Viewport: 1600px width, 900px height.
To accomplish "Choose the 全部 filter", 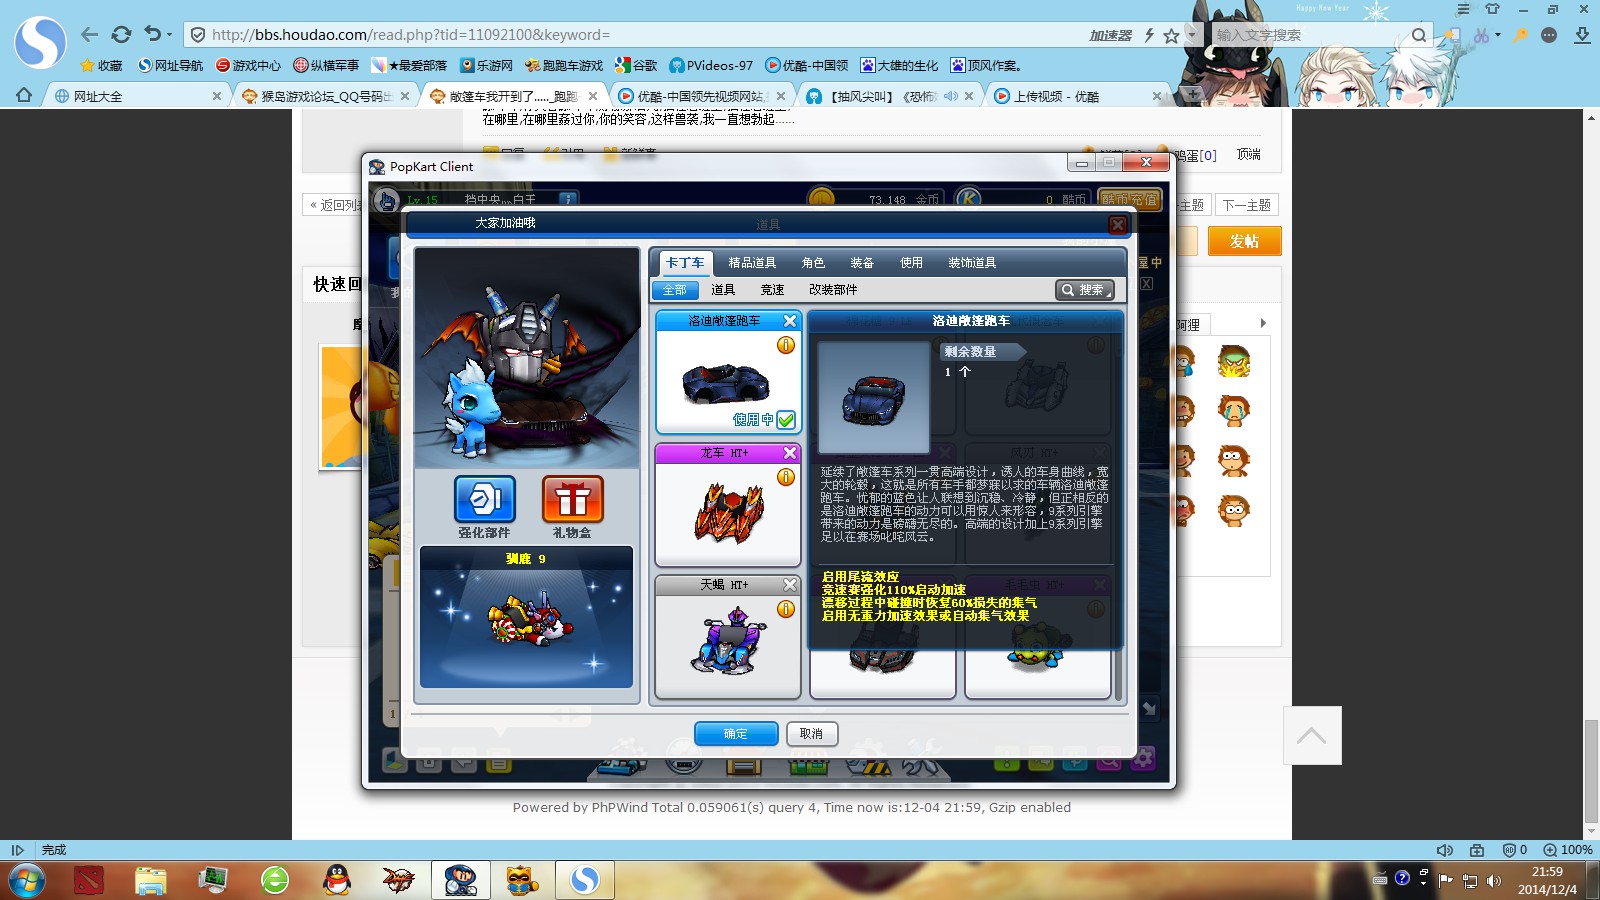I will point(675,290).
